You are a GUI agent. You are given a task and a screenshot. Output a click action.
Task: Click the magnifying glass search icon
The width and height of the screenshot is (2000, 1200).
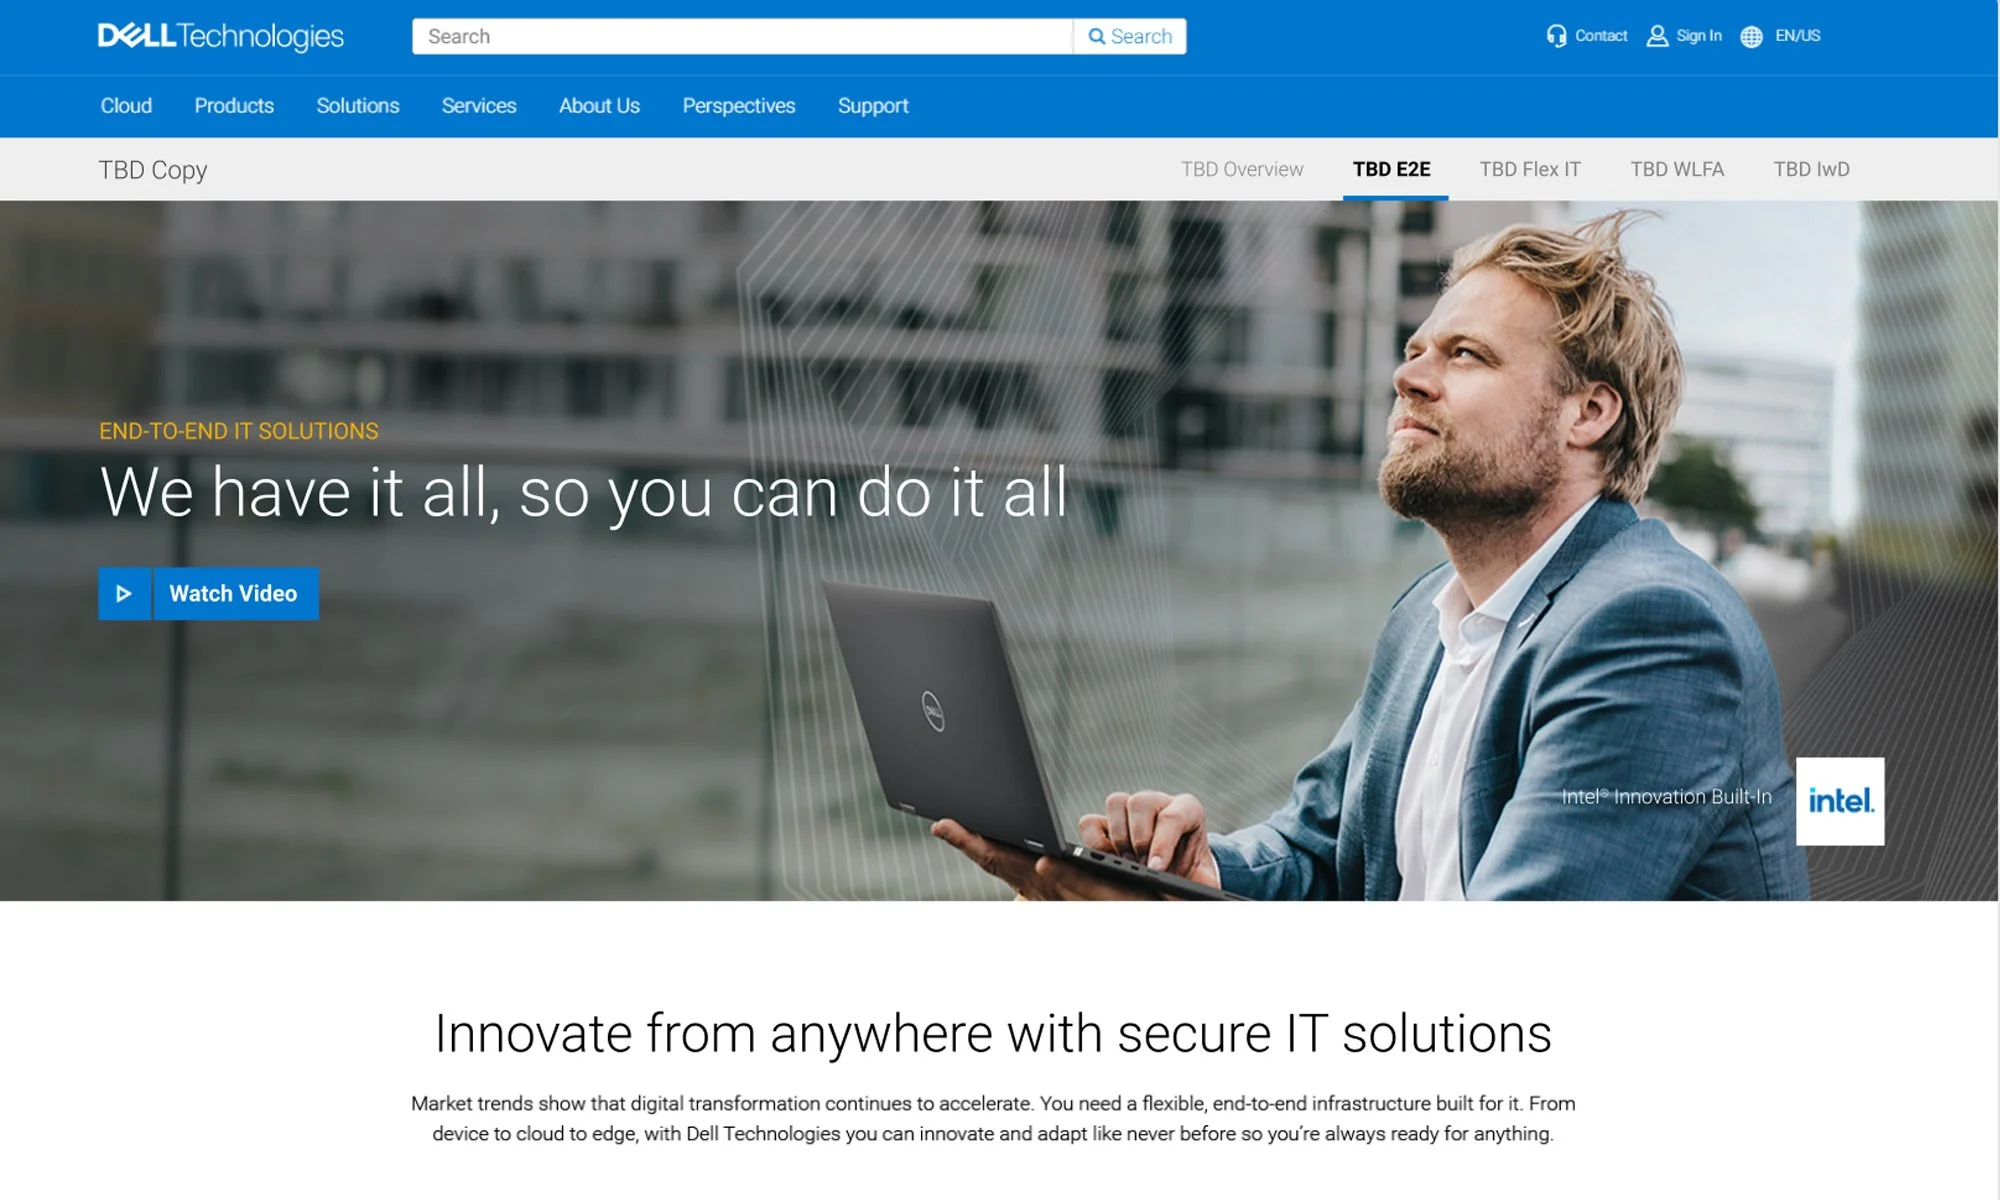[x=1097, y=36]
